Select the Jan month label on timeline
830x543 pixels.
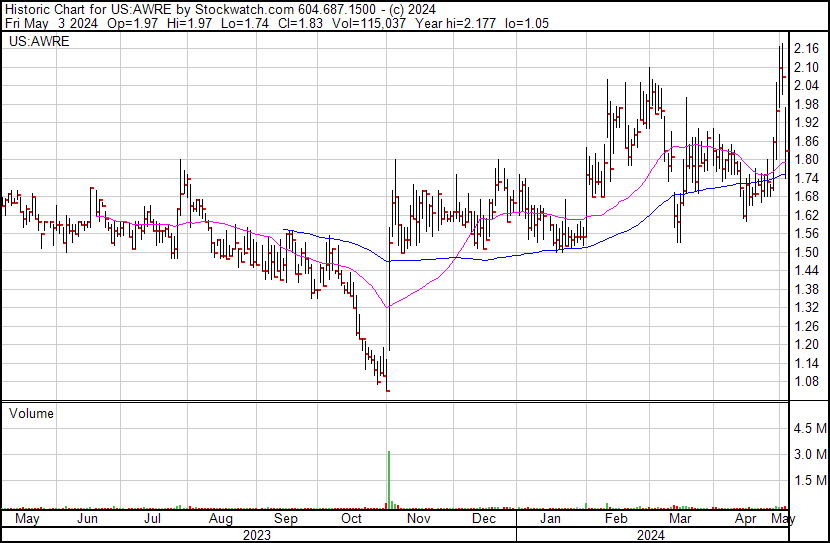[550, 520]
